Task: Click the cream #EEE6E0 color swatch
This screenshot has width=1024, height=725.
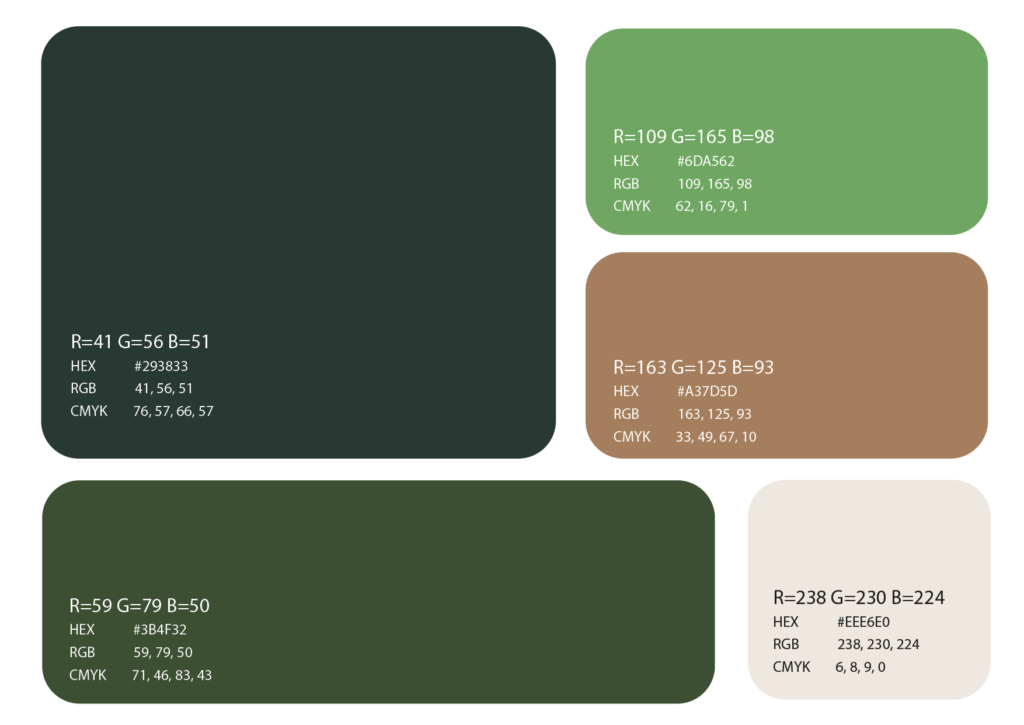Action: click(x=869, y=590)
